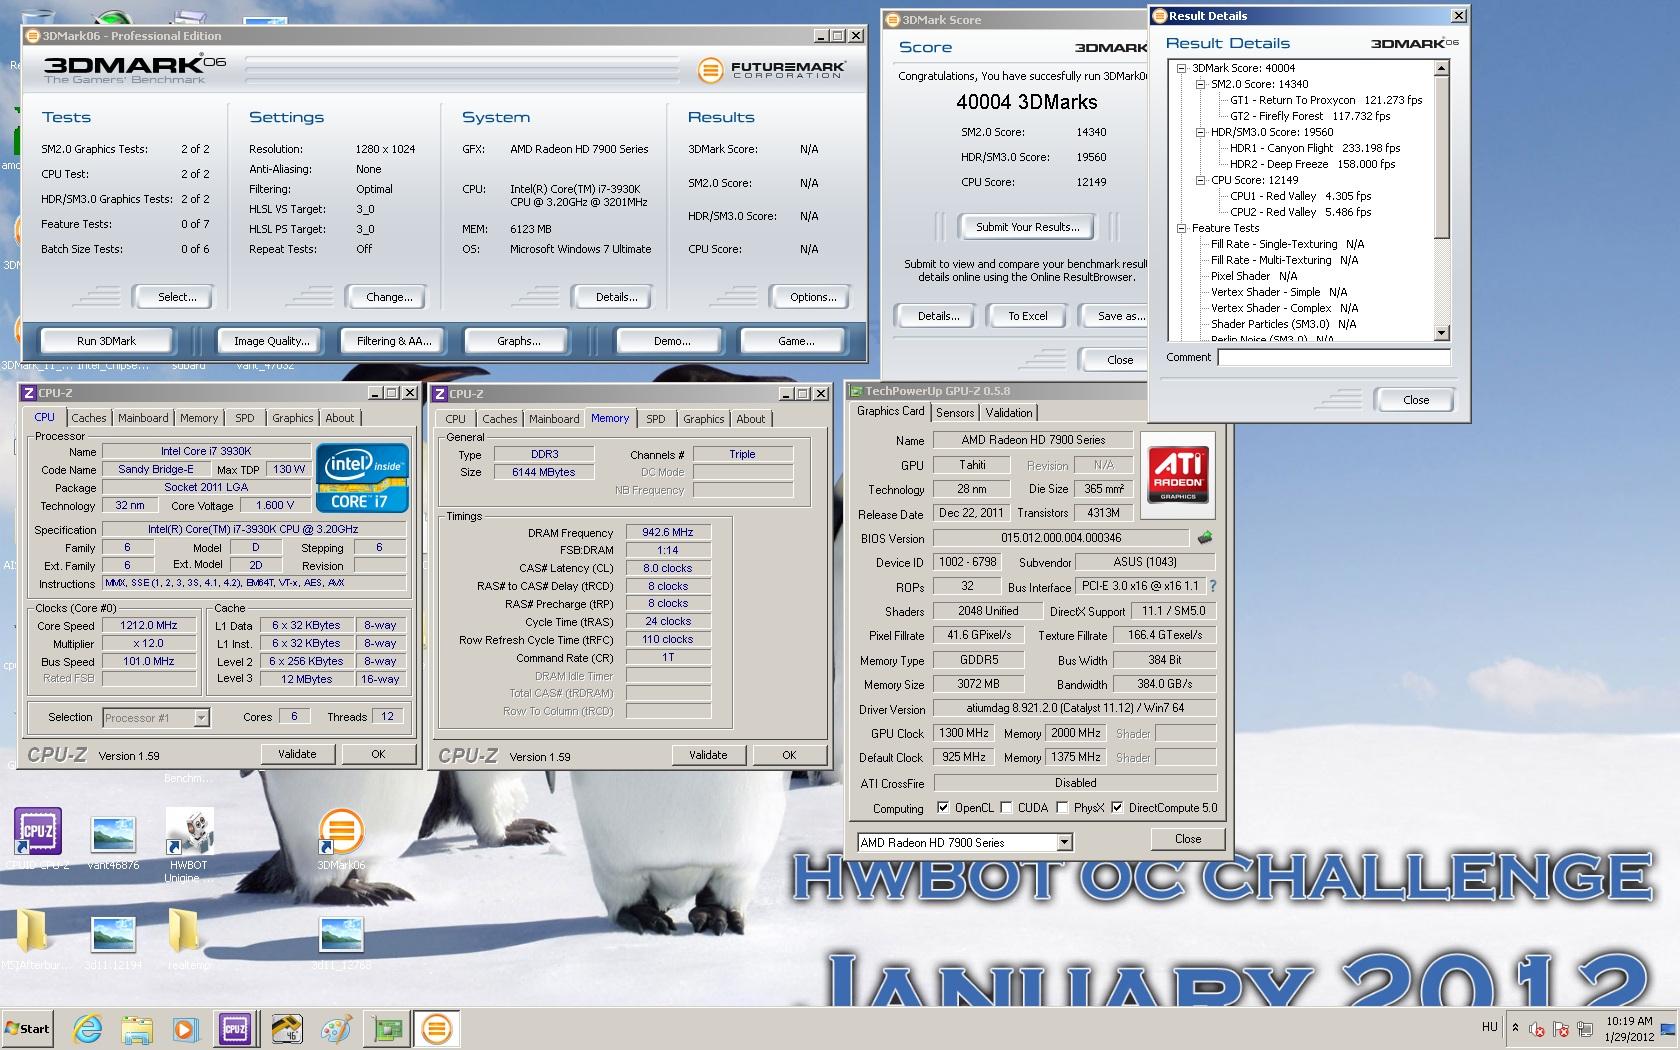Switch to Caches tab in left CPU-Z

click(88, 418)
